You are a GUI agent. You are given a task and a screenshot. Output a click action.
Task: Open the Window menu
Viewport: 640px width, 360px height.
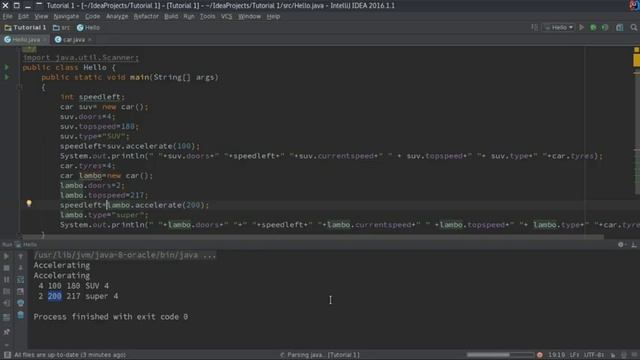point(249,16)
